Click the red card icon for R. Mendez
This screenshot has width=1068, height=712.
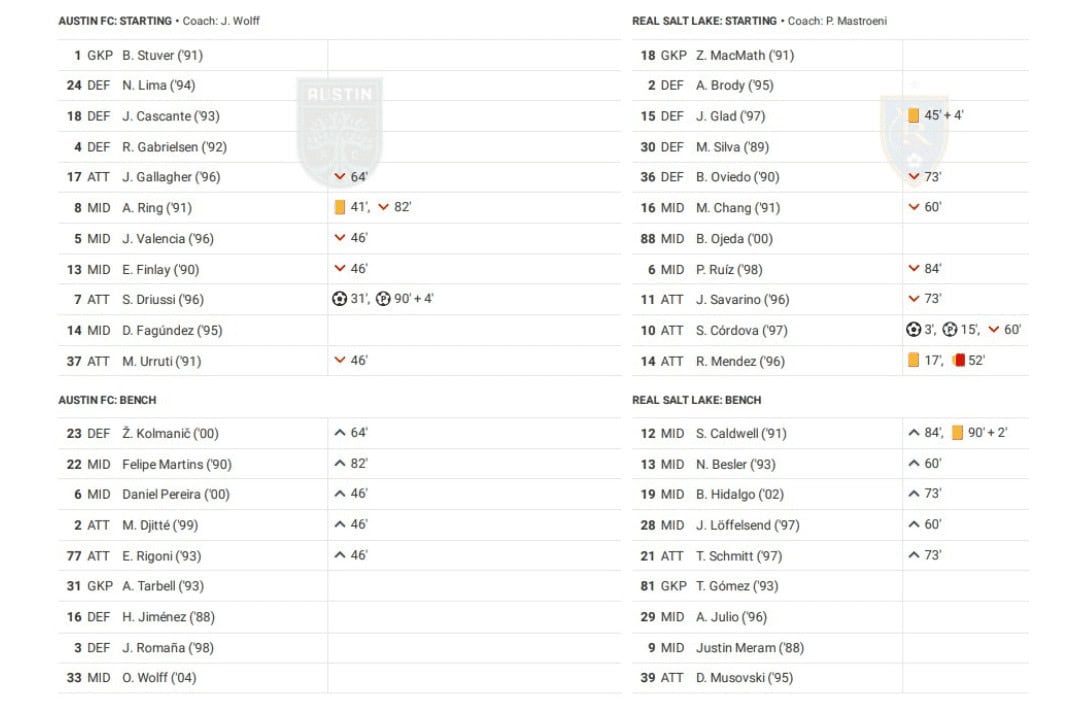pyautogui.click(x=959, y=361)
